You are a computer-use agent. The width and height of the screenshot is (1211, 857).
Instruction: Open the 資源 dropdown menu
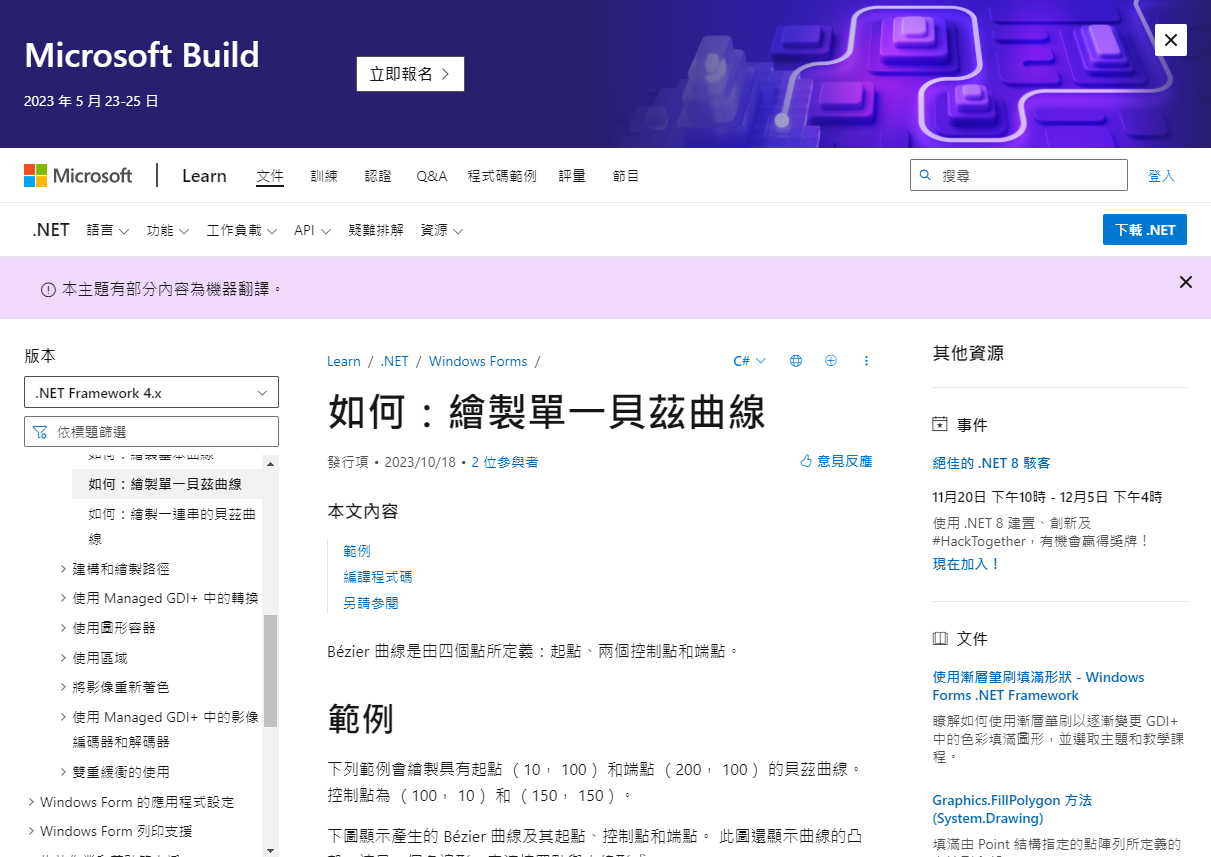coord(442,230)
